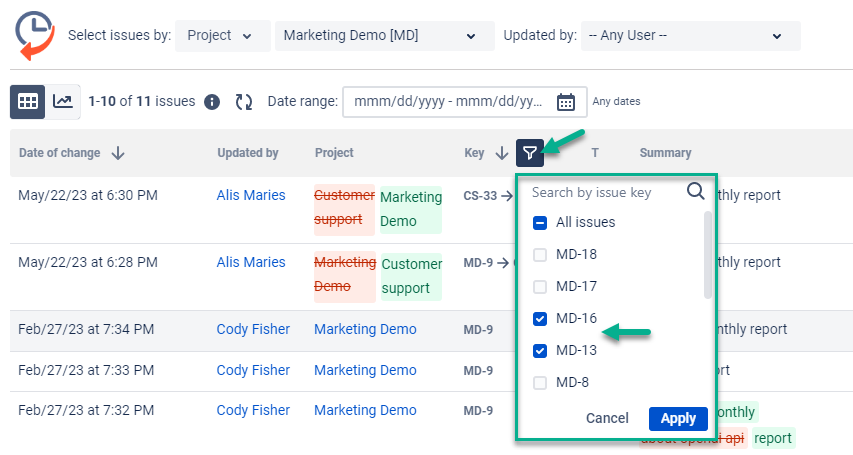Open the Project selection type dropdown
The image size is (853, 455).
[x=222, y=36]
